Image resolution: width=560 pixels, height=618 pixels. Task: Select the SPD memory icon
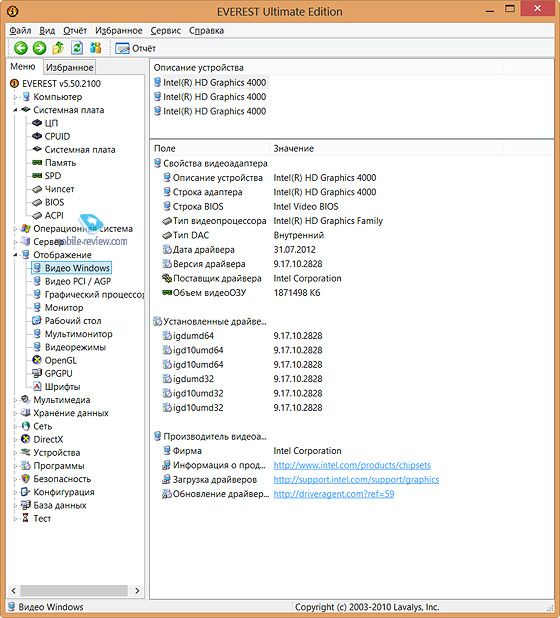pyautogui.click(x=37, y=176)
